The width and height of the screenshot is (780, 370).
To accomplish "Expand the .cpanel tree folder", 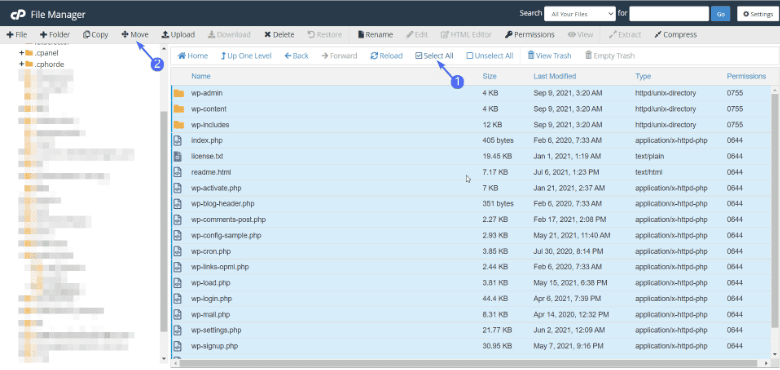I will [x=21, y=53].
